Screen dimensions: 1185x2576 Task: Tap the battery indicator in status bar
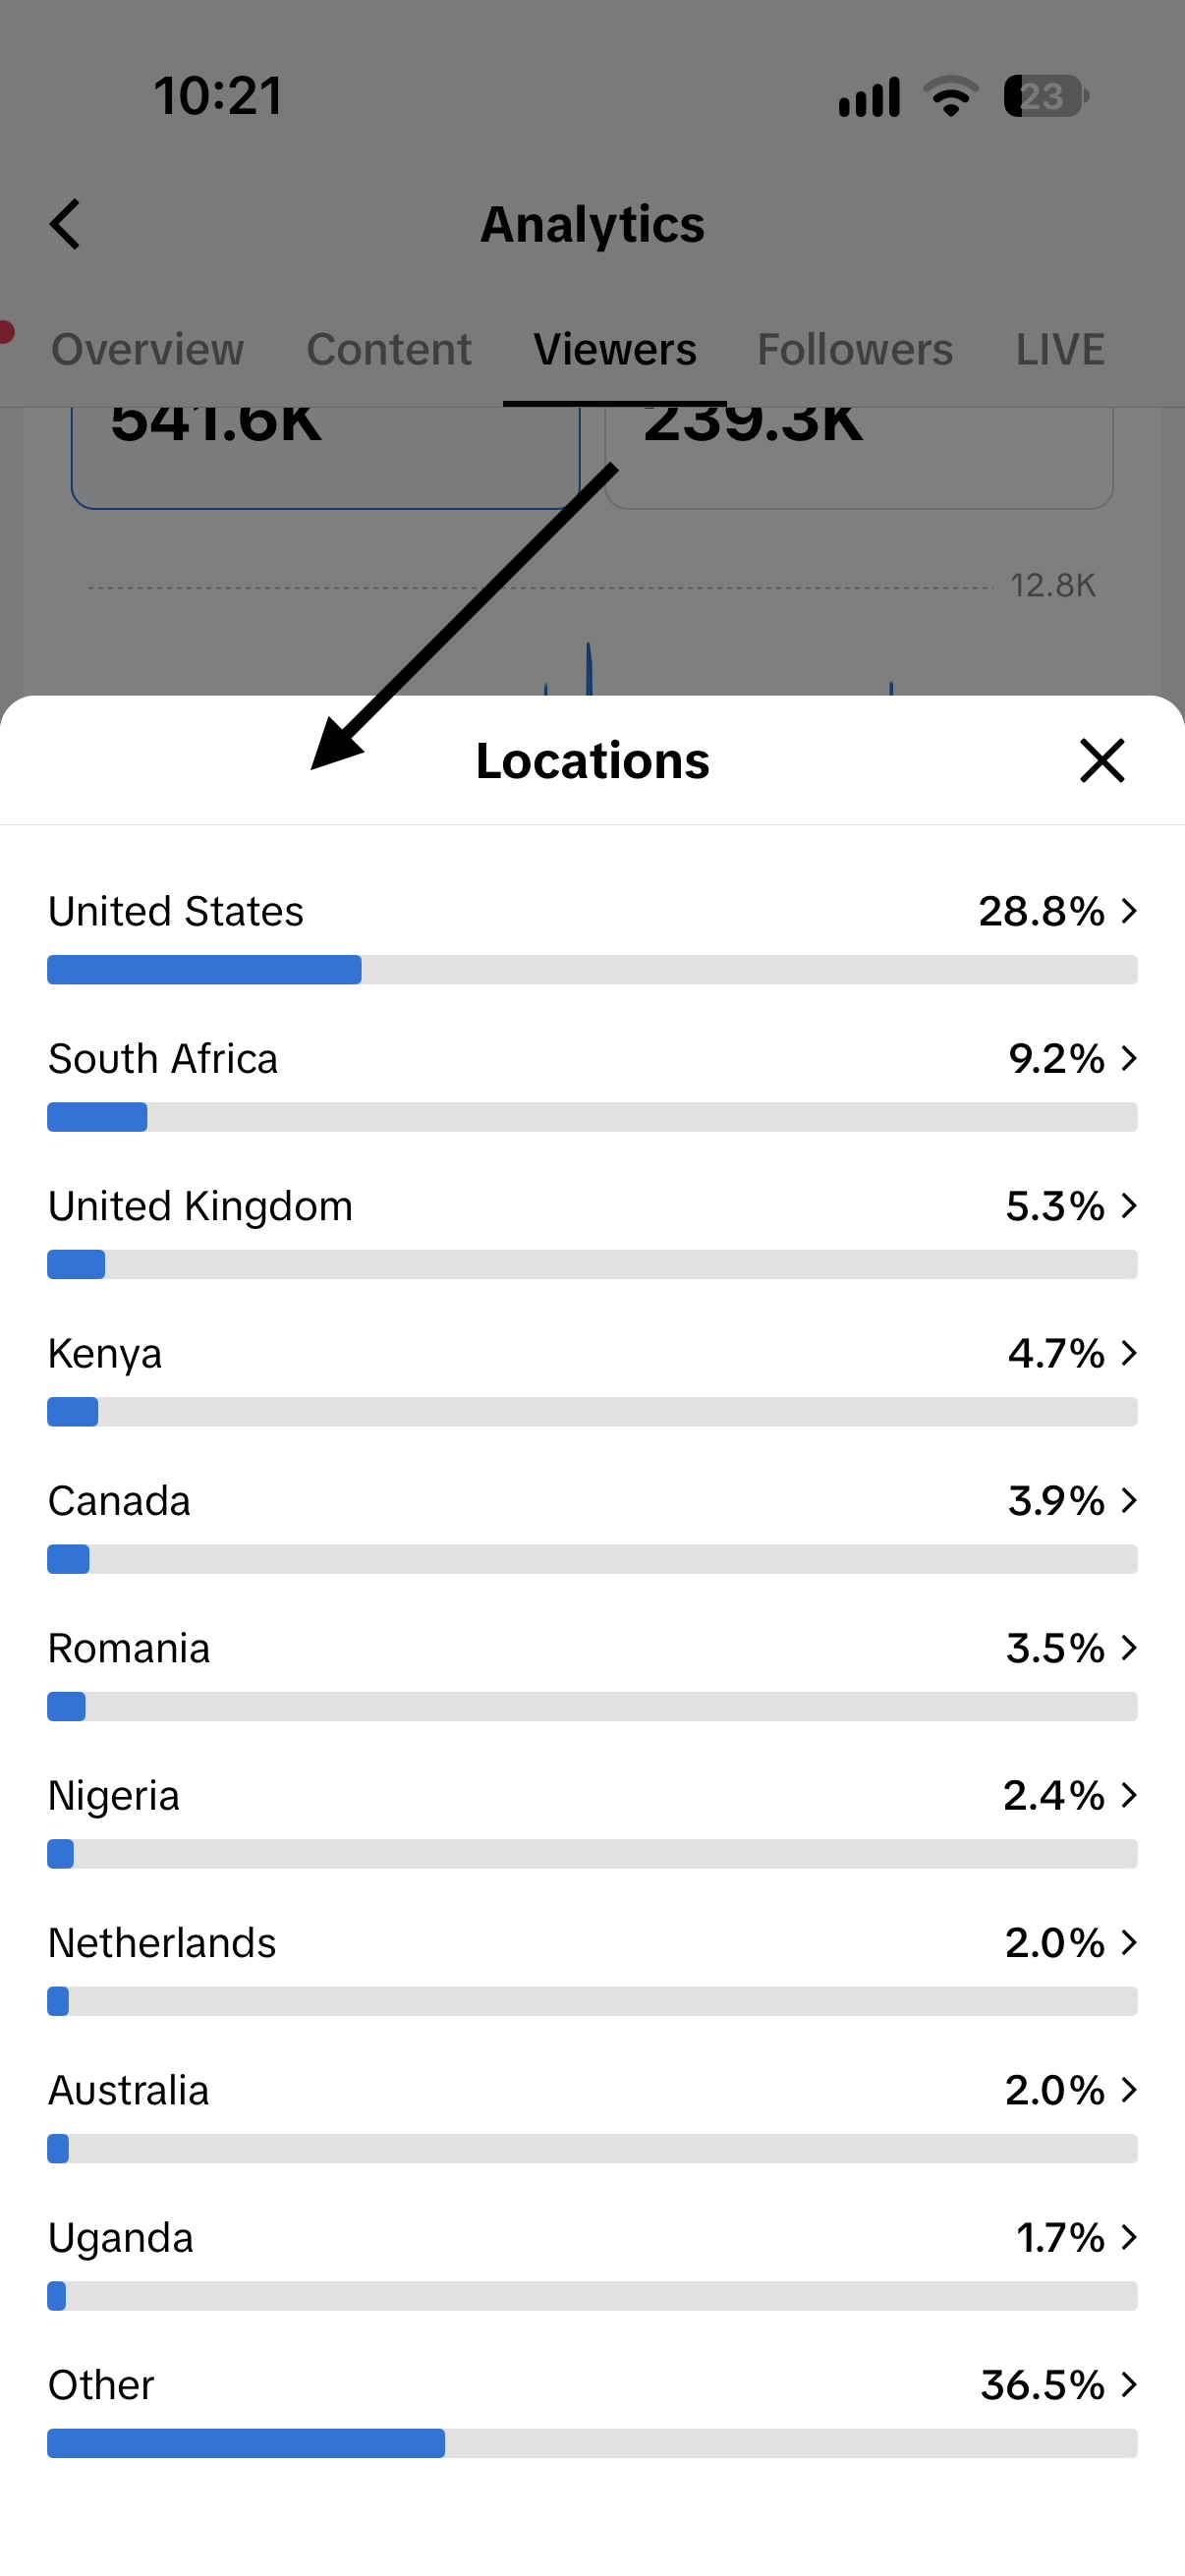[x=1046, y=96]
